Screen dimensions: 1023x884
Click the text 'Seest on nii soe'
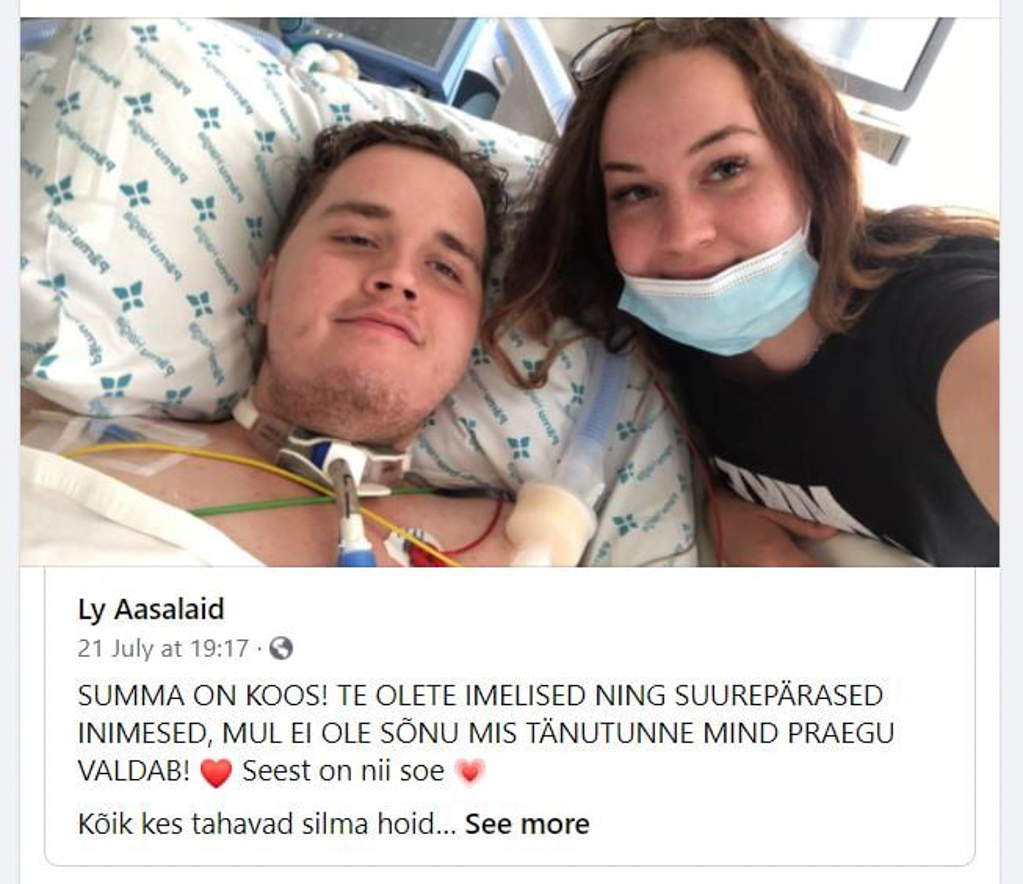[x=343, y=771]
